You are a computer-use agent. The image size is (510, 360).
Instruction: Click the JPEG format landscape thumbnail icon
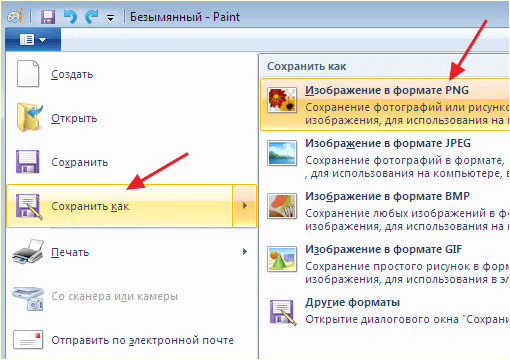point(282,153)
